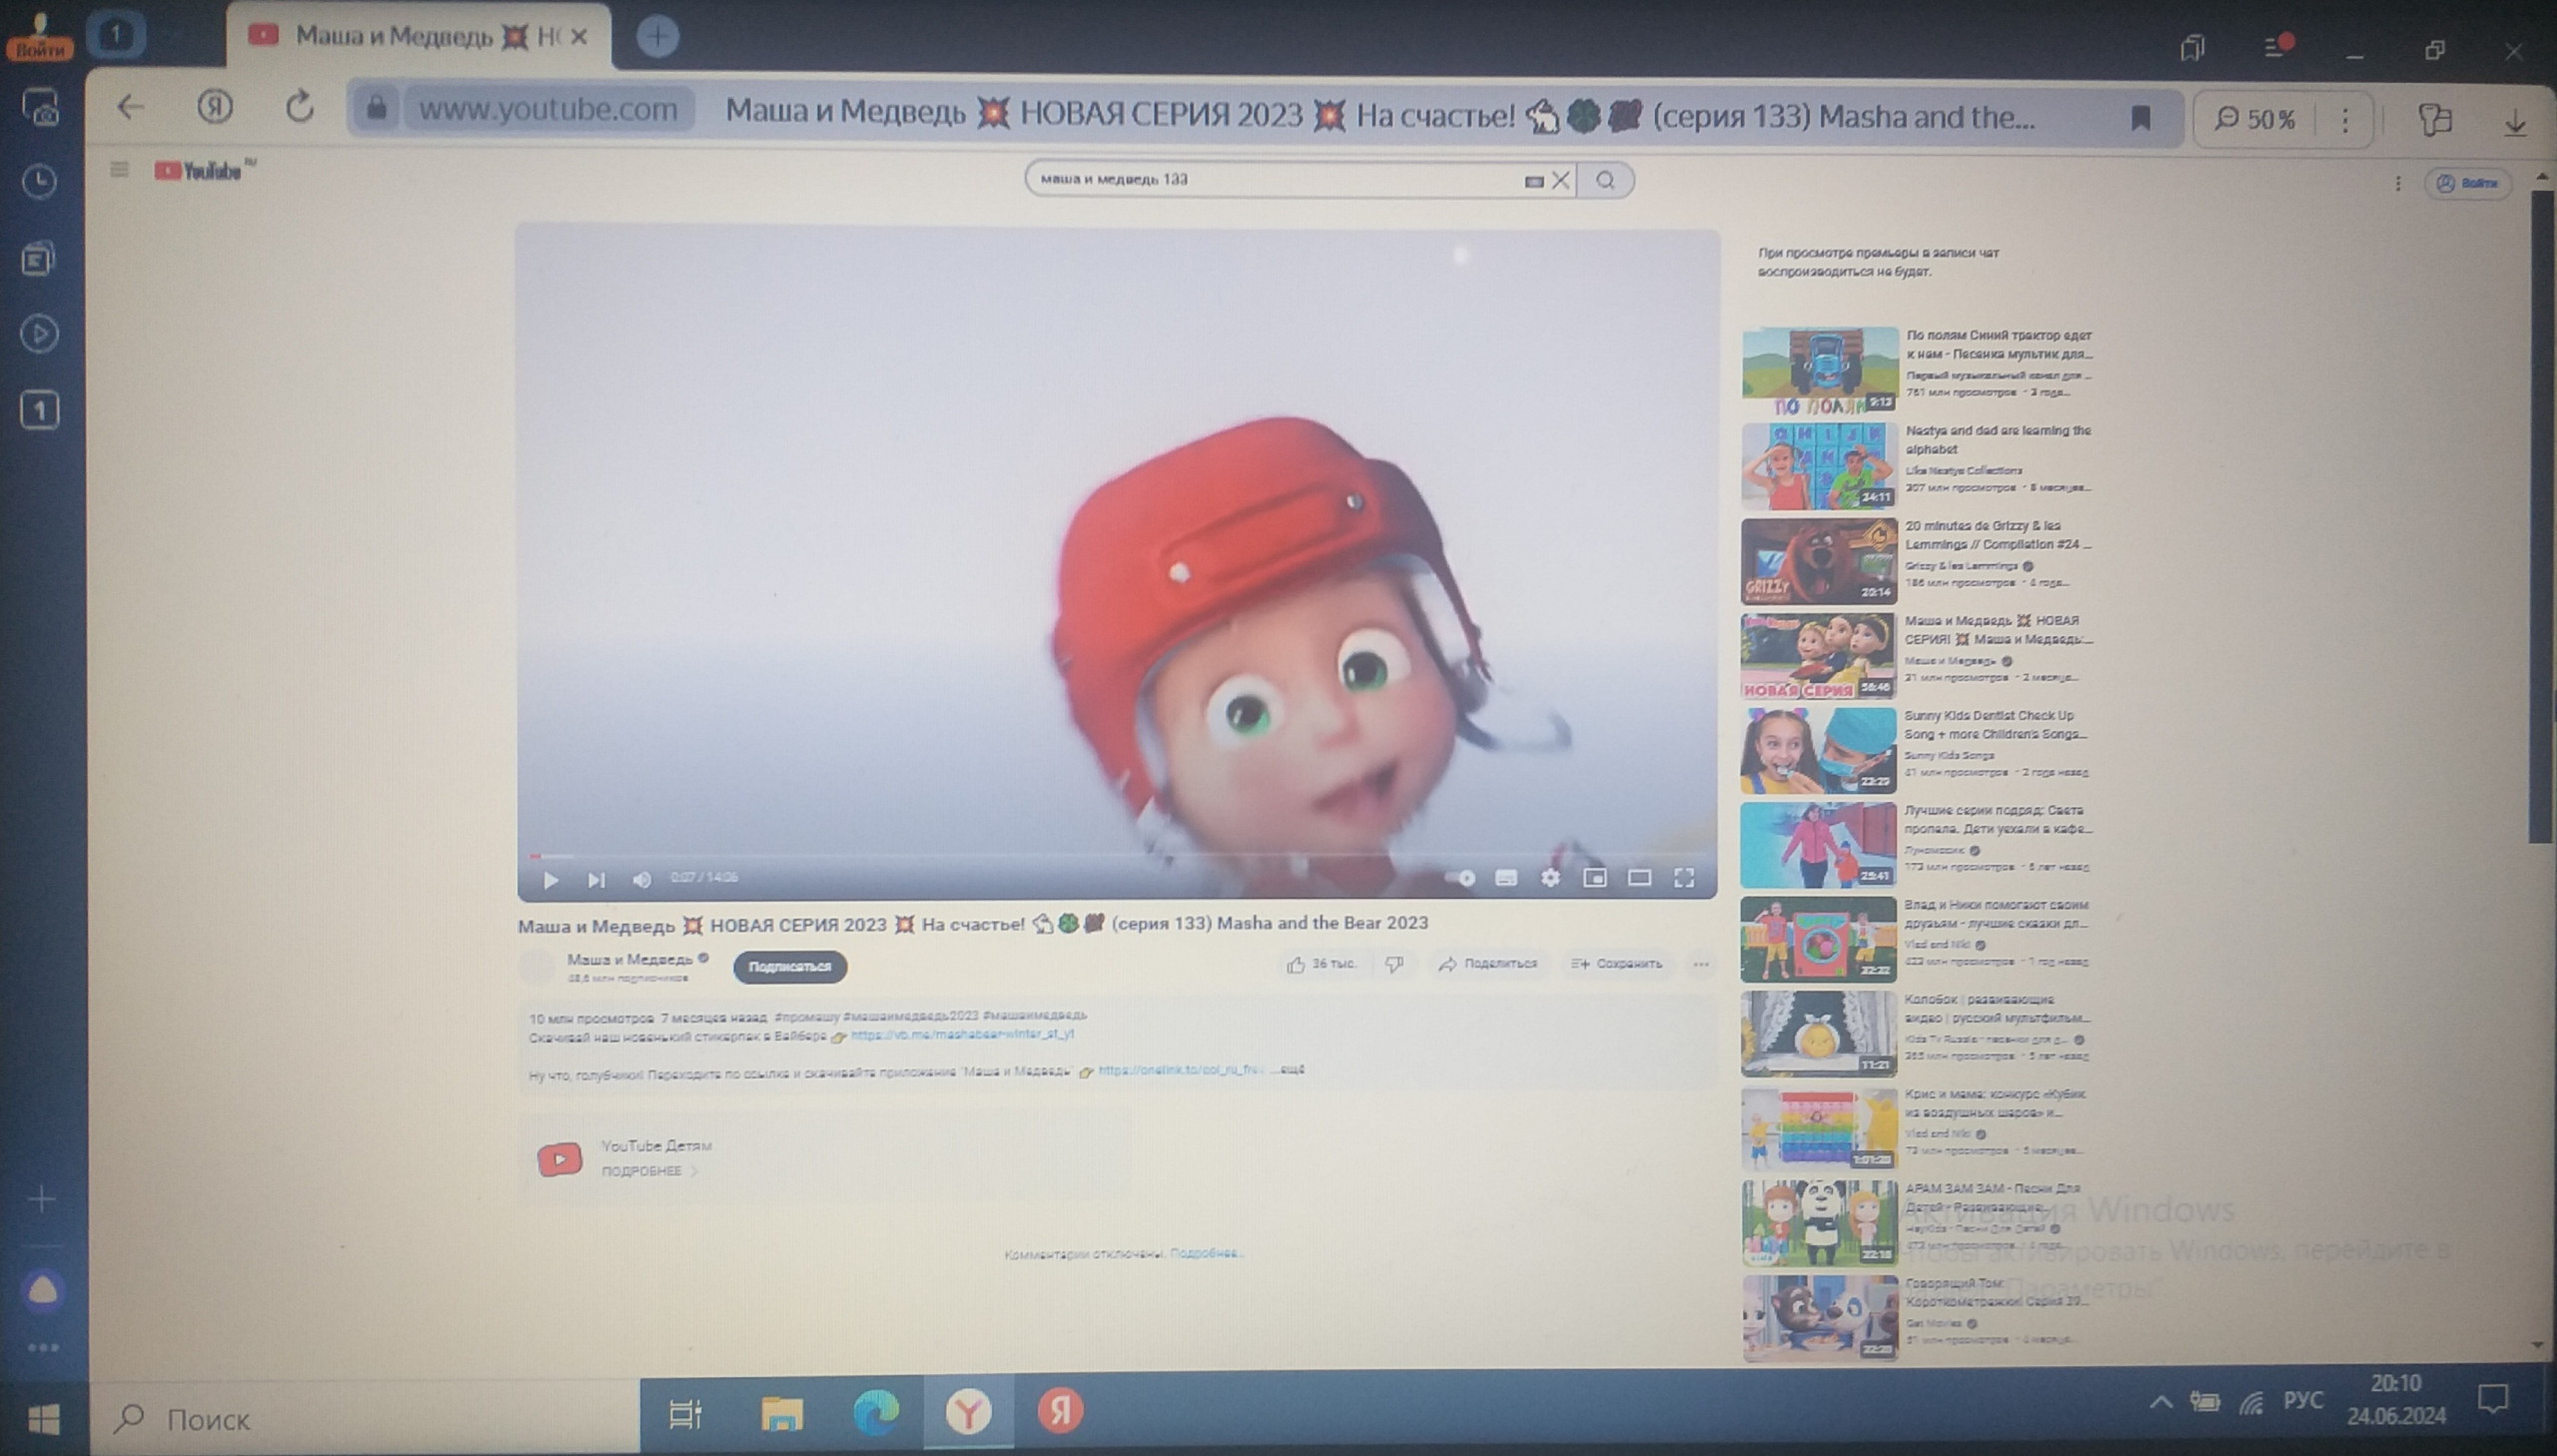Click www.youtube.com in address bar
2557x1456 pixels.
pos(548,109)
